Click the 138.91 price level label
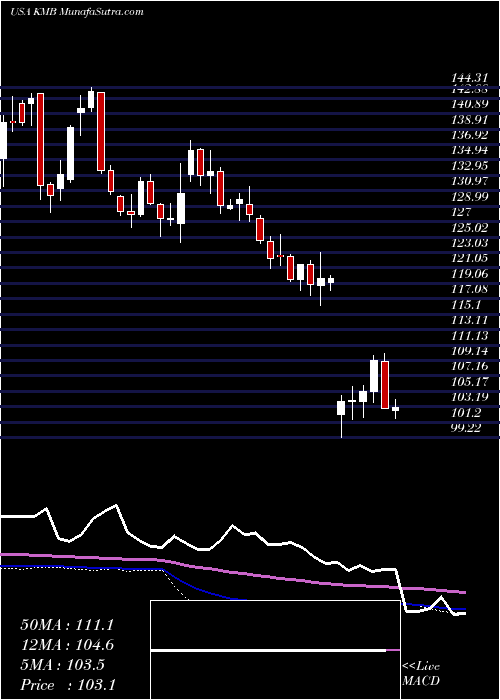The height and width of the screenshot is (700, 500). [x=471, y=120]
